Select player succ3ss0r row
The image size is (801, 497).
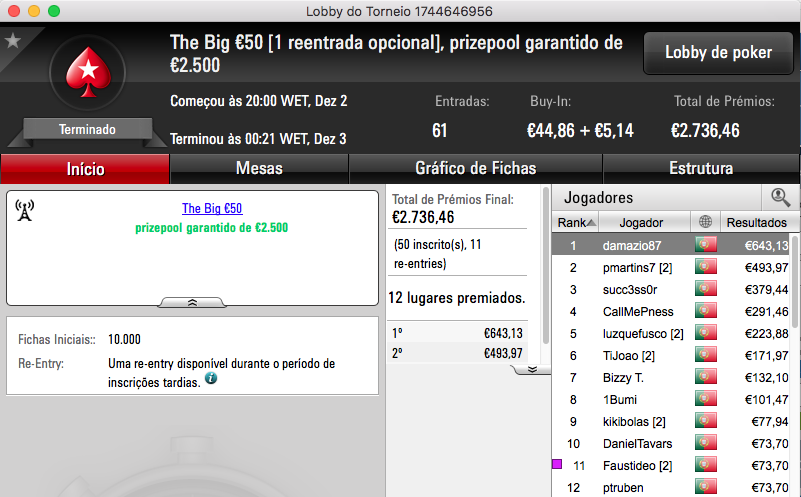point(671,289)
